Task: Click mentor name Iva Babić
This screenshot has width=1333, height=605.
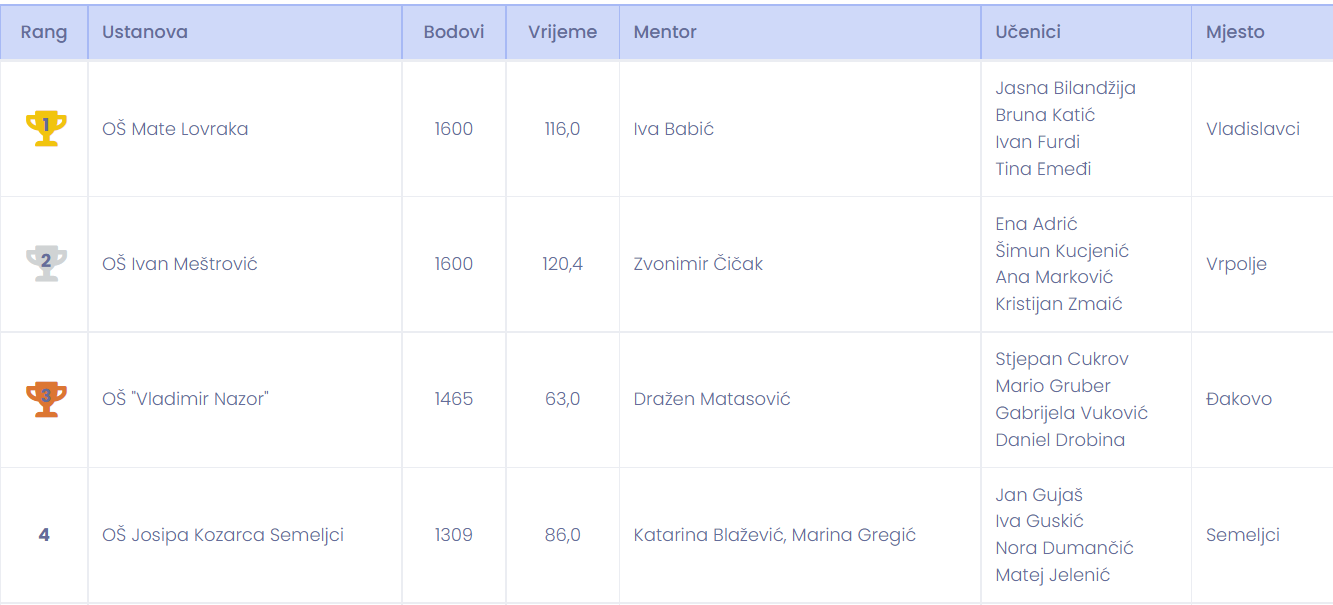Action: [674, 129]
